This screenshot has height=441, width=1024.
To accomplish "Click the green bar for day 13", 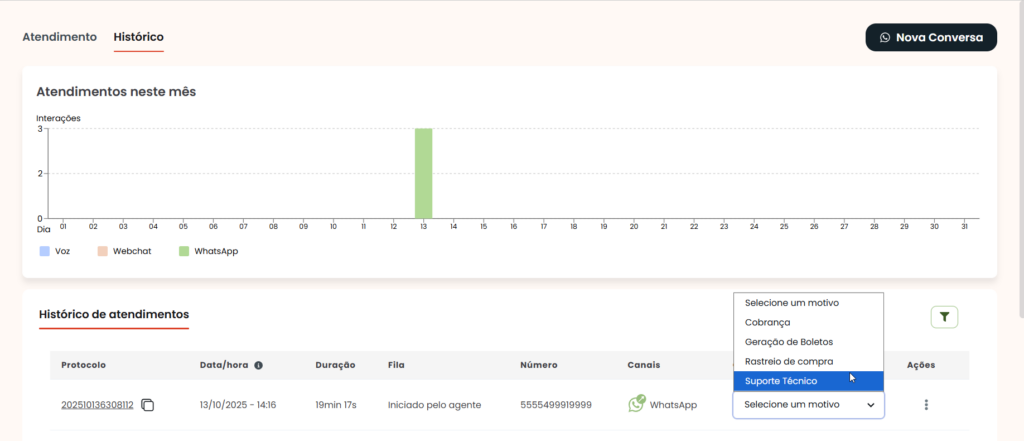I will pyautogui.click(x=423, y=173).
